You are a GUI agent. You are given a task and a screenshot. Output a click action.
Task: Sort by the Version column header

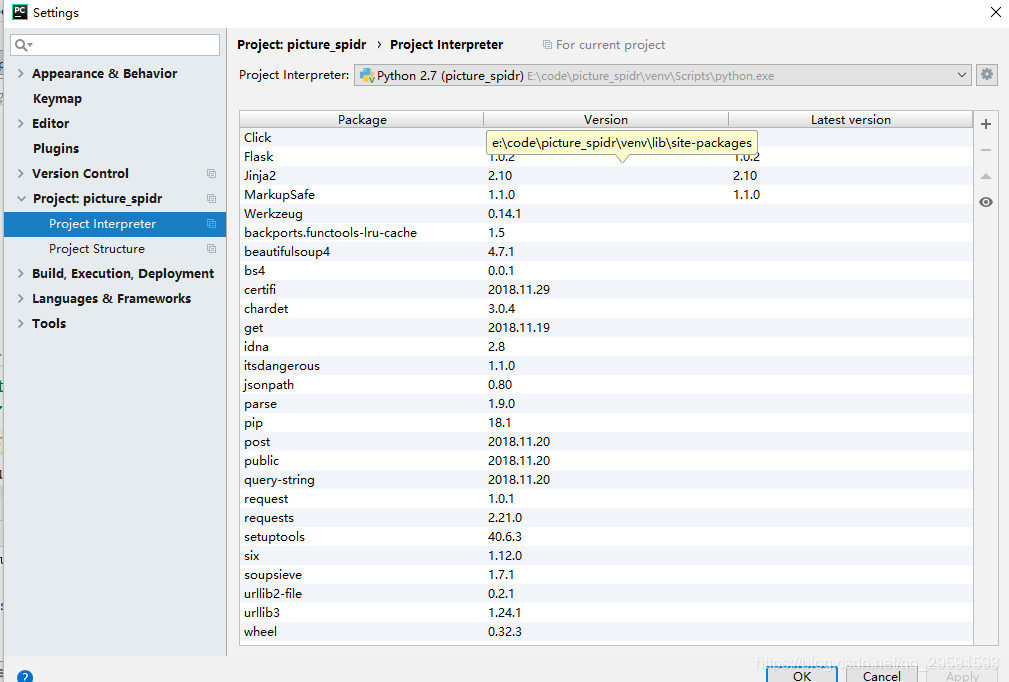point(606,120)
